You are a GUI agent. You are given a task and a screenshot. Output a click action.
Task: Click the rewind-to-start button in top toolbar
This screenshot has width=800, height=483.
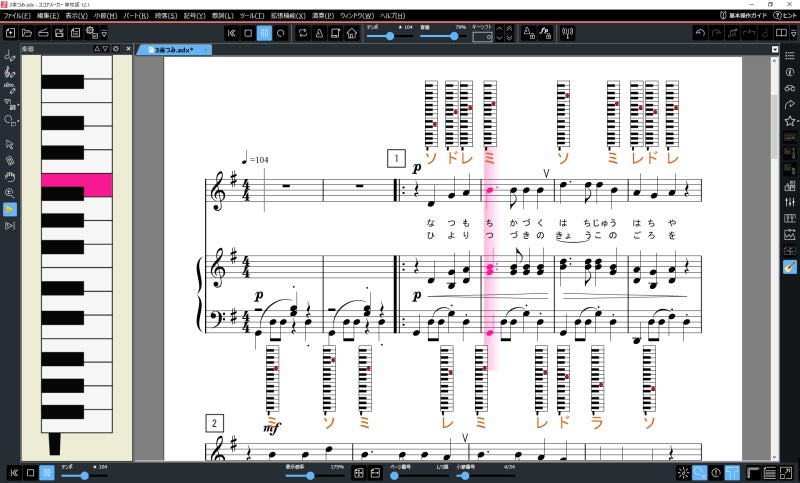[x=232, y=33]
